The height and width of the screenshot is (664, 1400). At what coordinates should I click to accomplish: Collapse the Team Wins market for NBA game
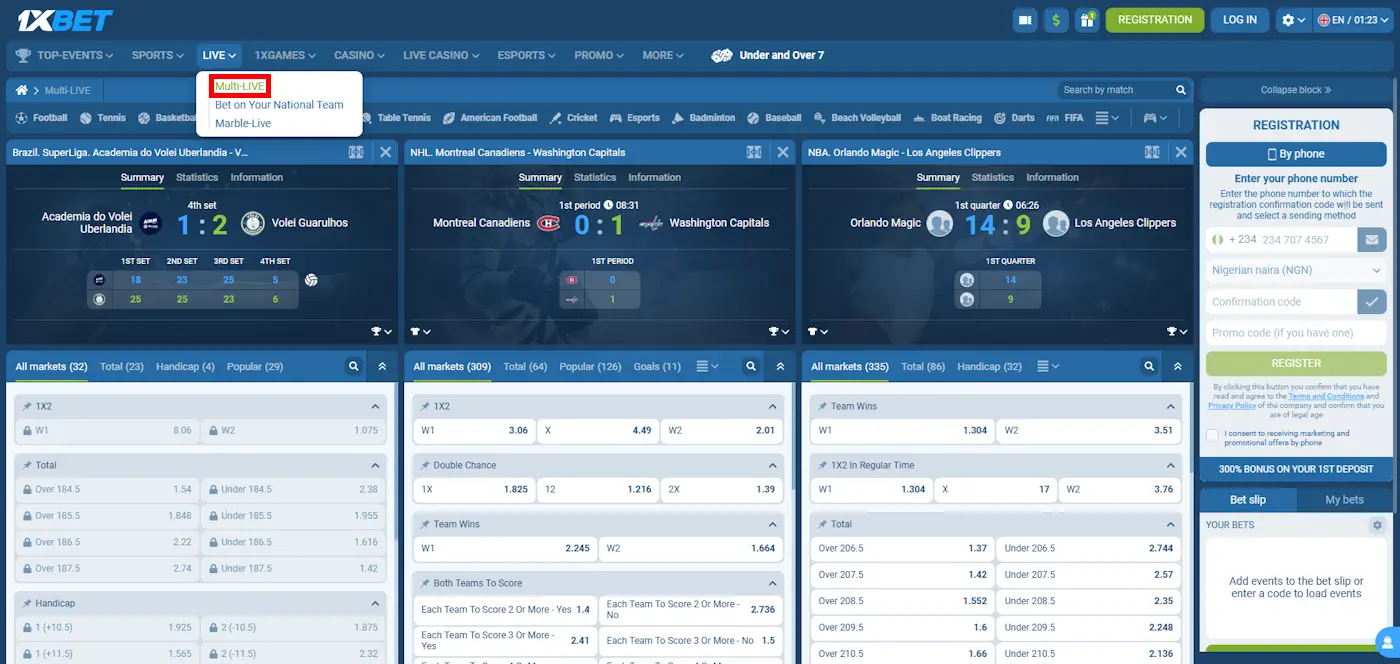pyautogui.click(x=1168, y=406)
